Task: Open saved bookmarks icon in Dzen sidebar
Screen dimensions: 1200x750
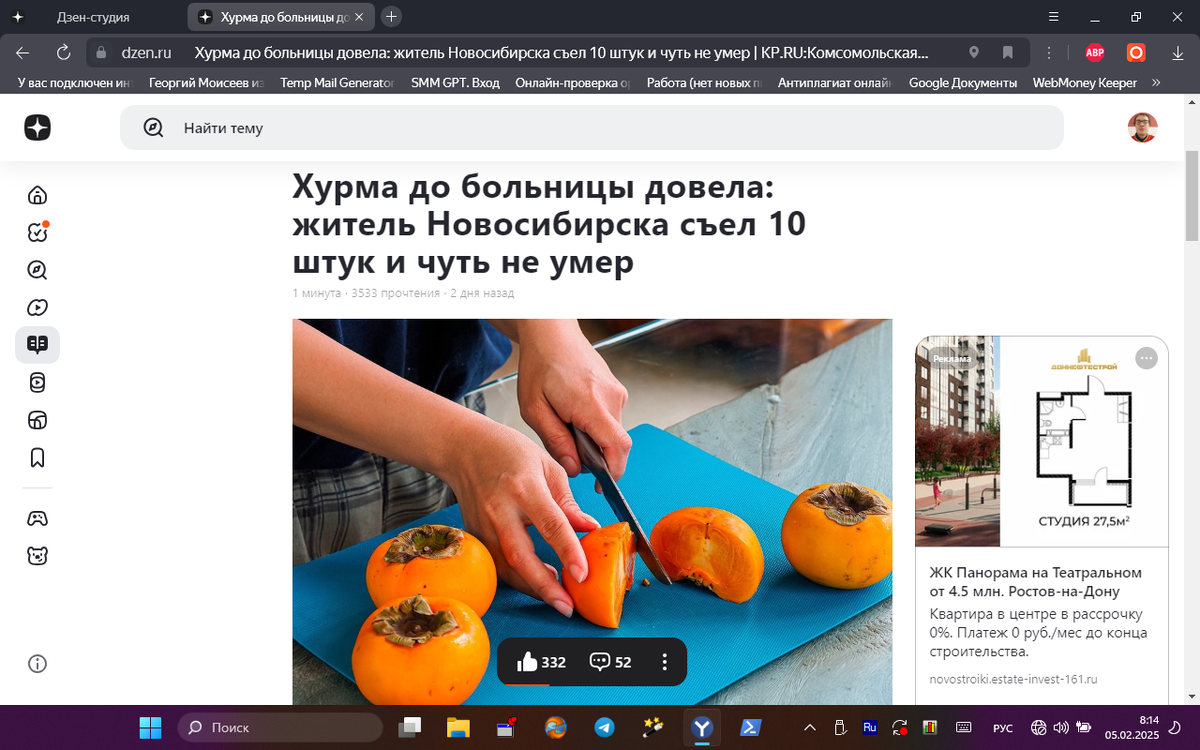Action: coord(37,457)
